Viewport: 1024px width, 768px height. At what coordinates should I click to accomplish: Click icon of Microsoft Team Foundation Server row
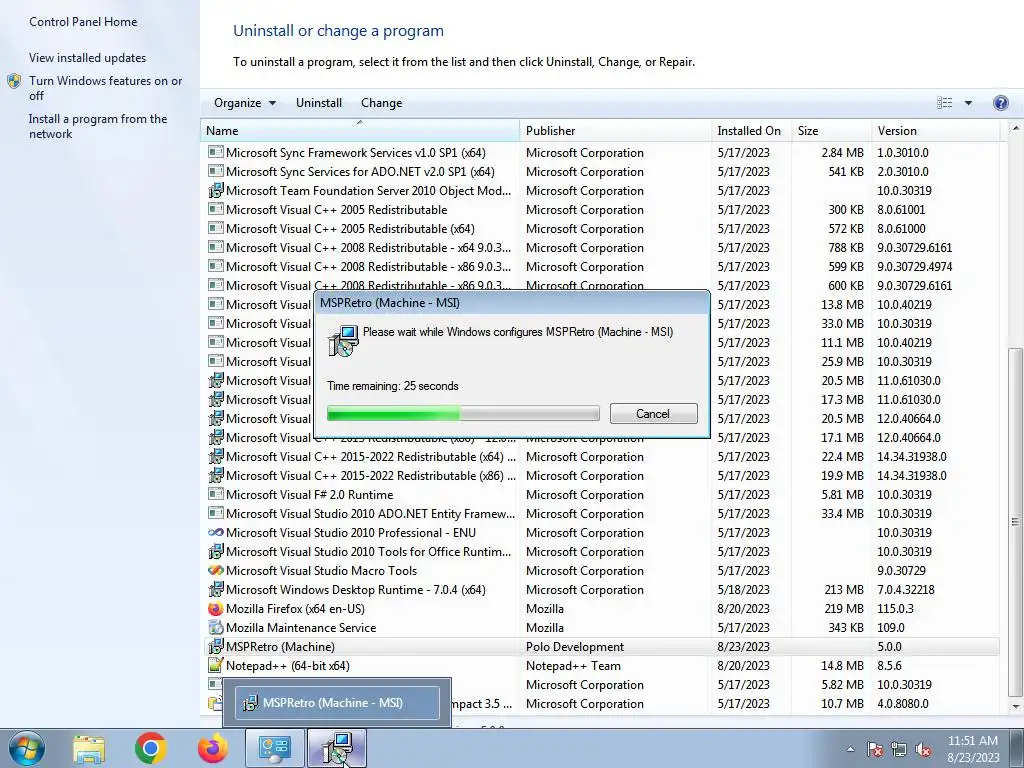coord(216,190)
